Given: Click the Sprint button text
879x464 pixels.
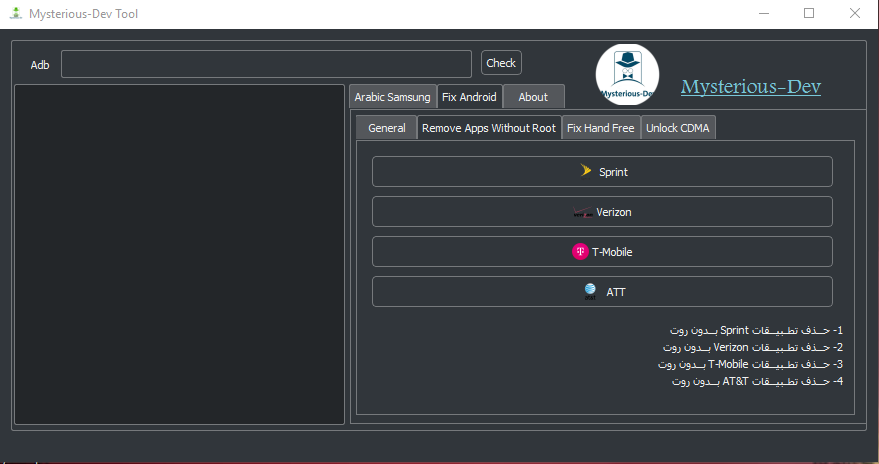Looking at the screenshot, I should (x=613, y=172).
